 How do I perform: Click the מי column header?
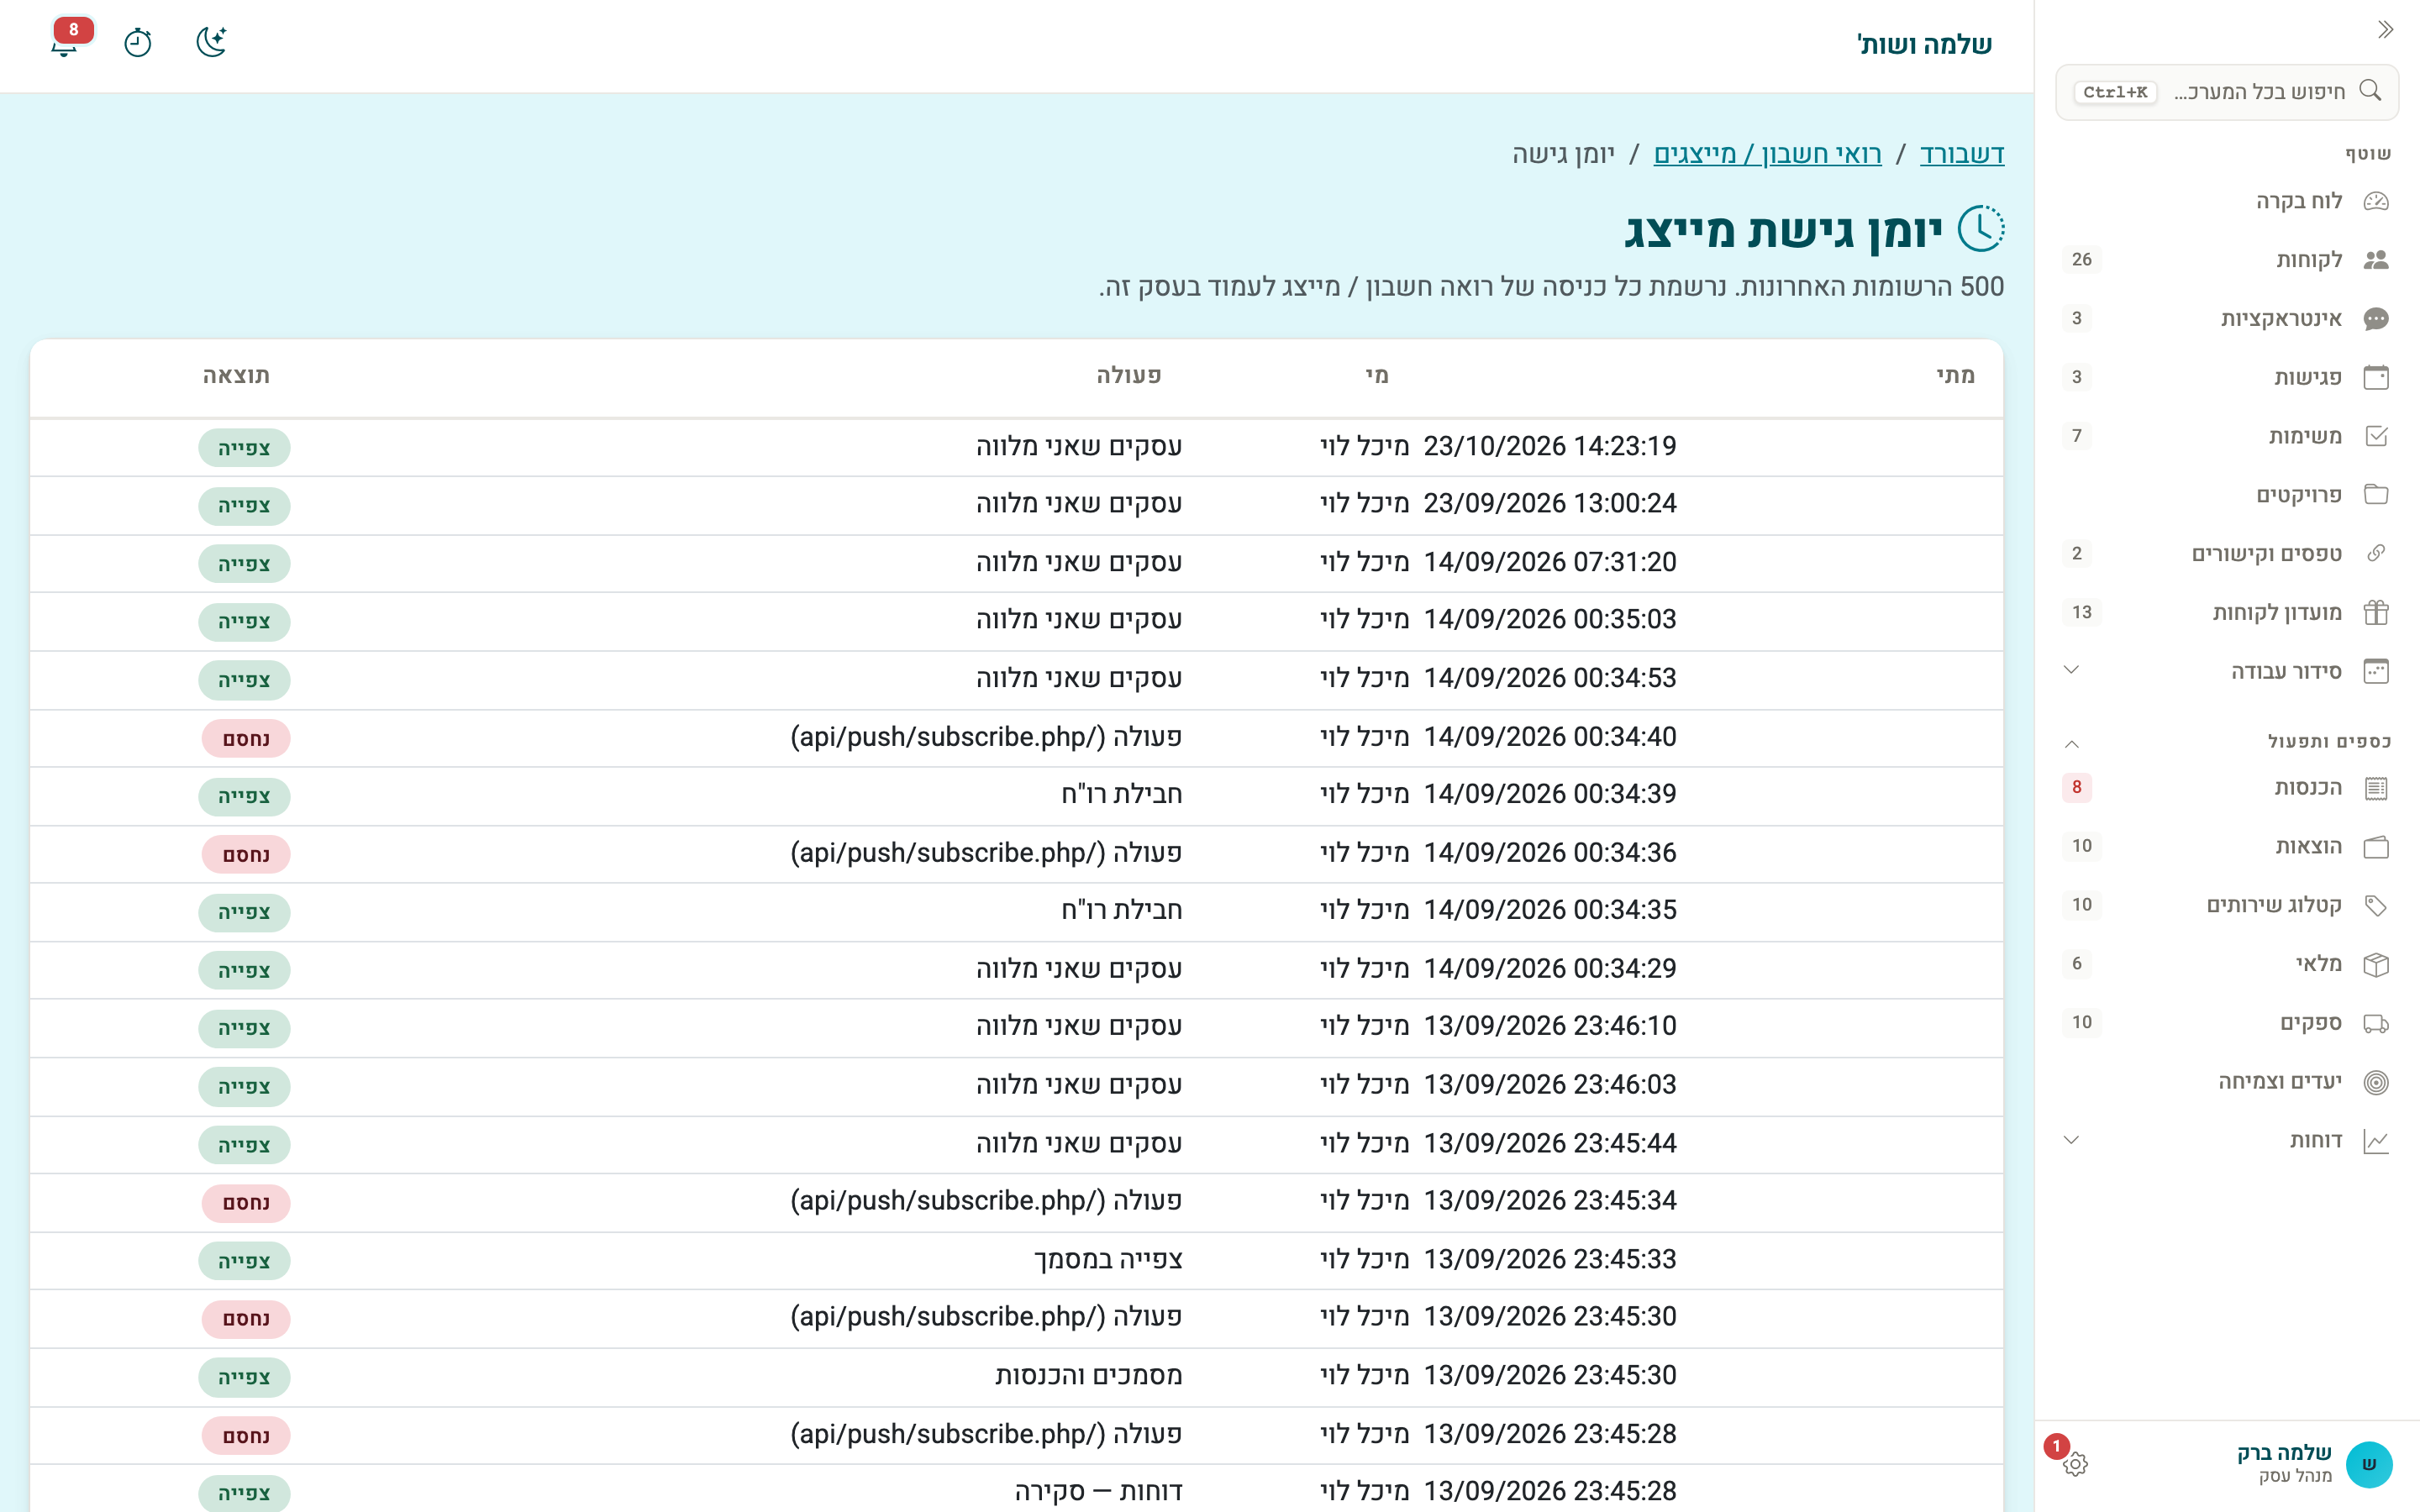(1377, 376)
